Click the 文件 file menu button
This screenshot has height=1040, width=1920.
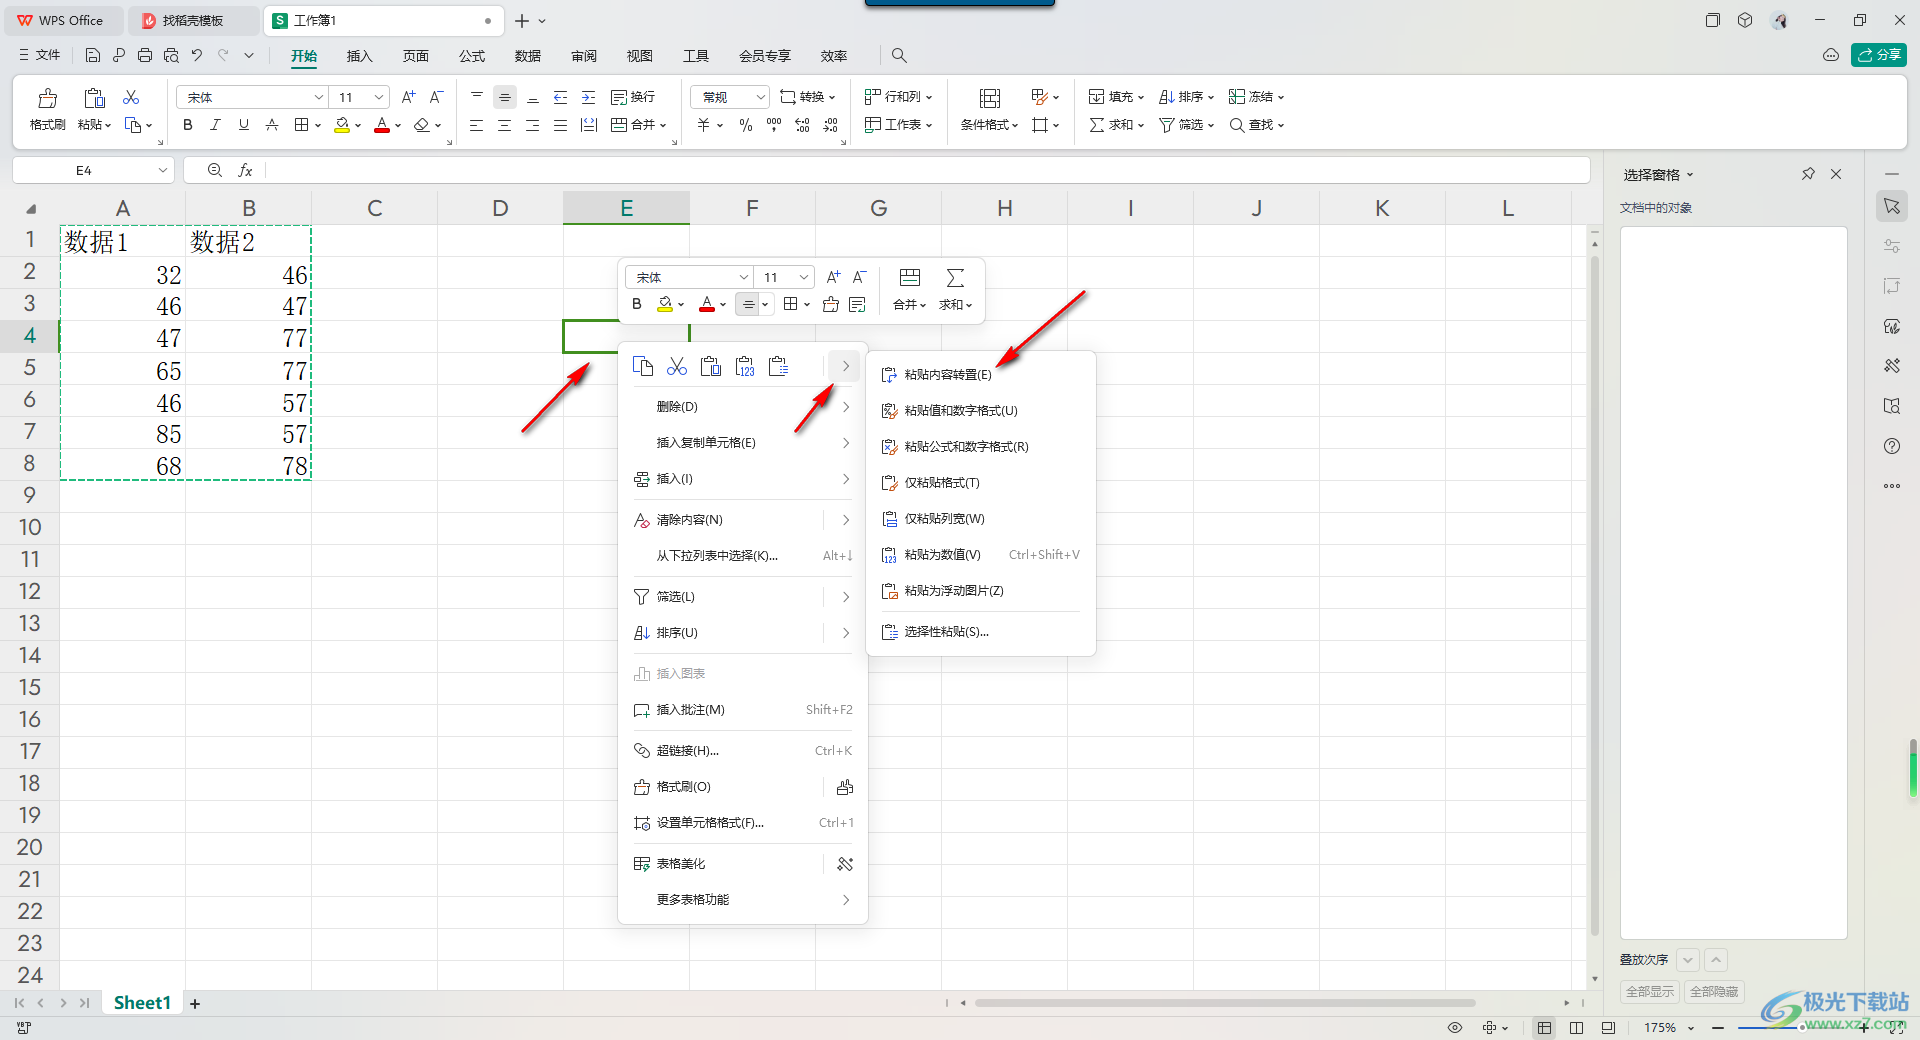40,56
